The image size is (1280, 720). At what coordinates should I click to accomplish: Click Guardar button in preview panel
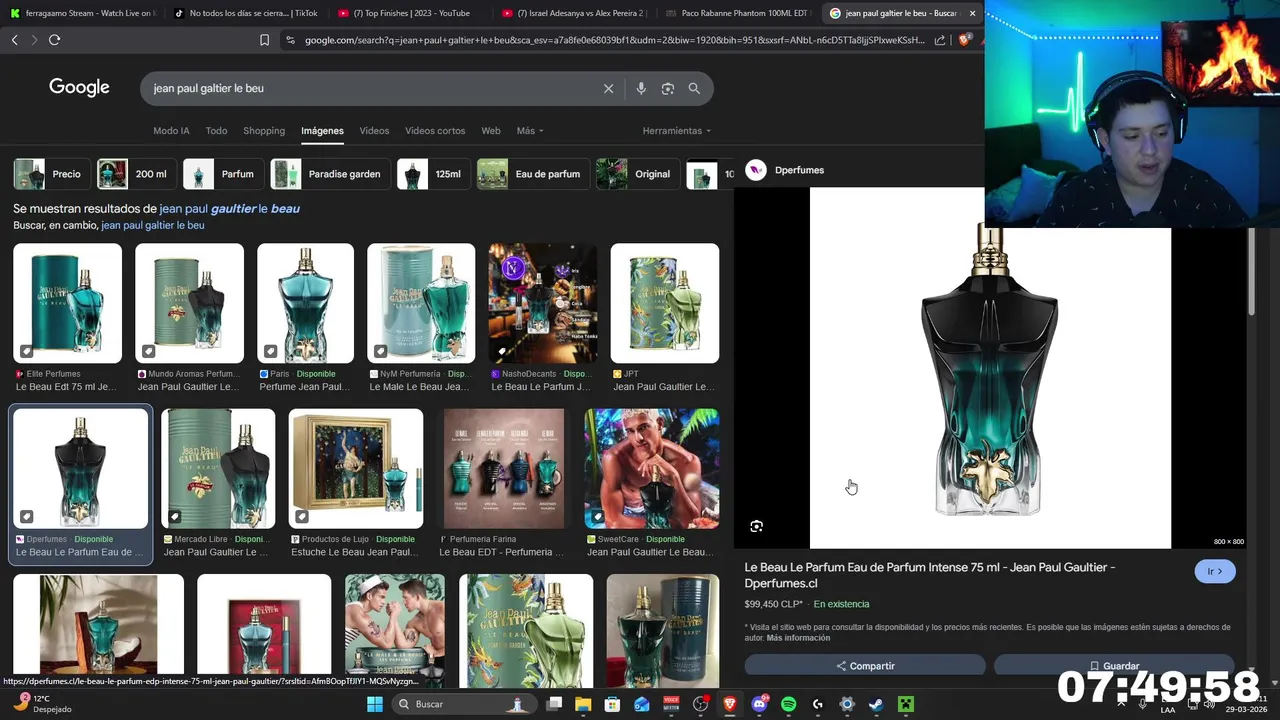pos(1114,666)
